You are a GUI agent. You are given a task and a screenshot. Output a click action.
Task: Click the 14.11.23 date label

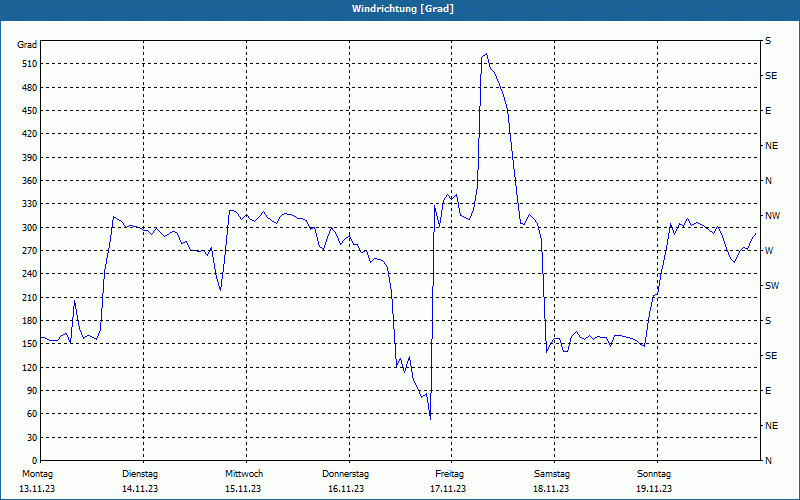(140, 489)
